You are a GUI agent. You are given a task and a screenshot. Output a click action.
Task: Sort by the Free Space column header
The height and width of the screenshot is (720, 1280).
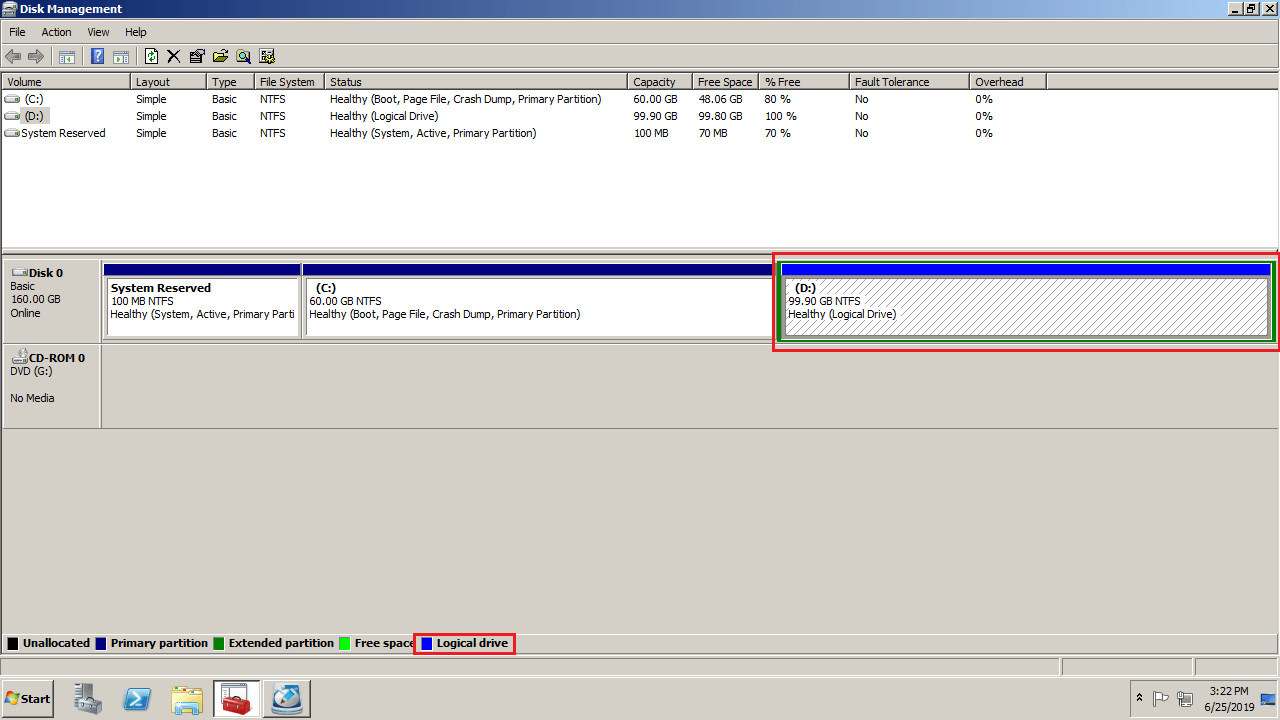[x=724, y=82]
